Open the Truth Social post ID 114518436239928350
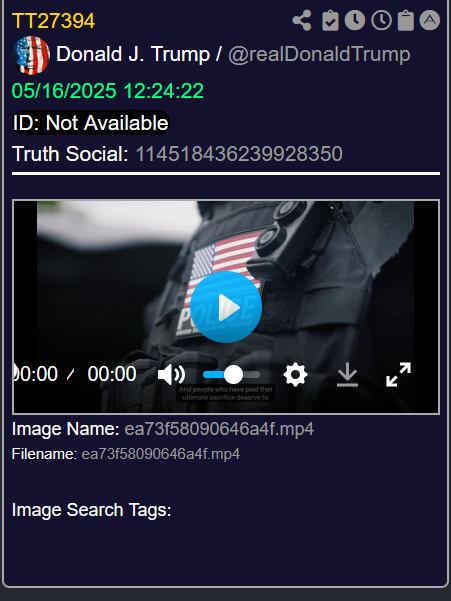The height and width of the screenshot is (601, 451). click(239, 154)
